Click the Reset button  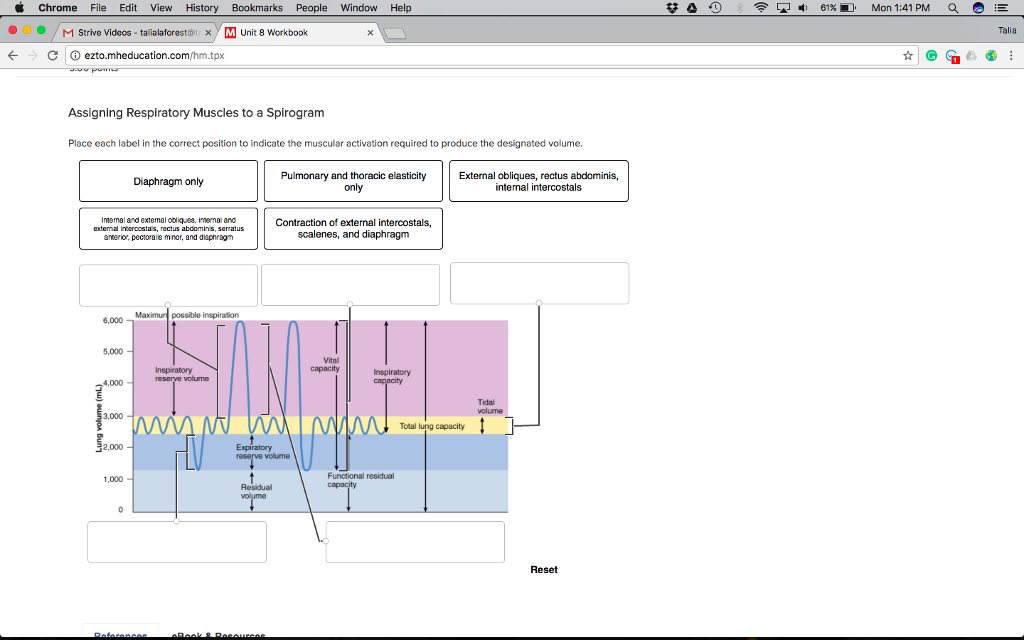coord(543,569)
